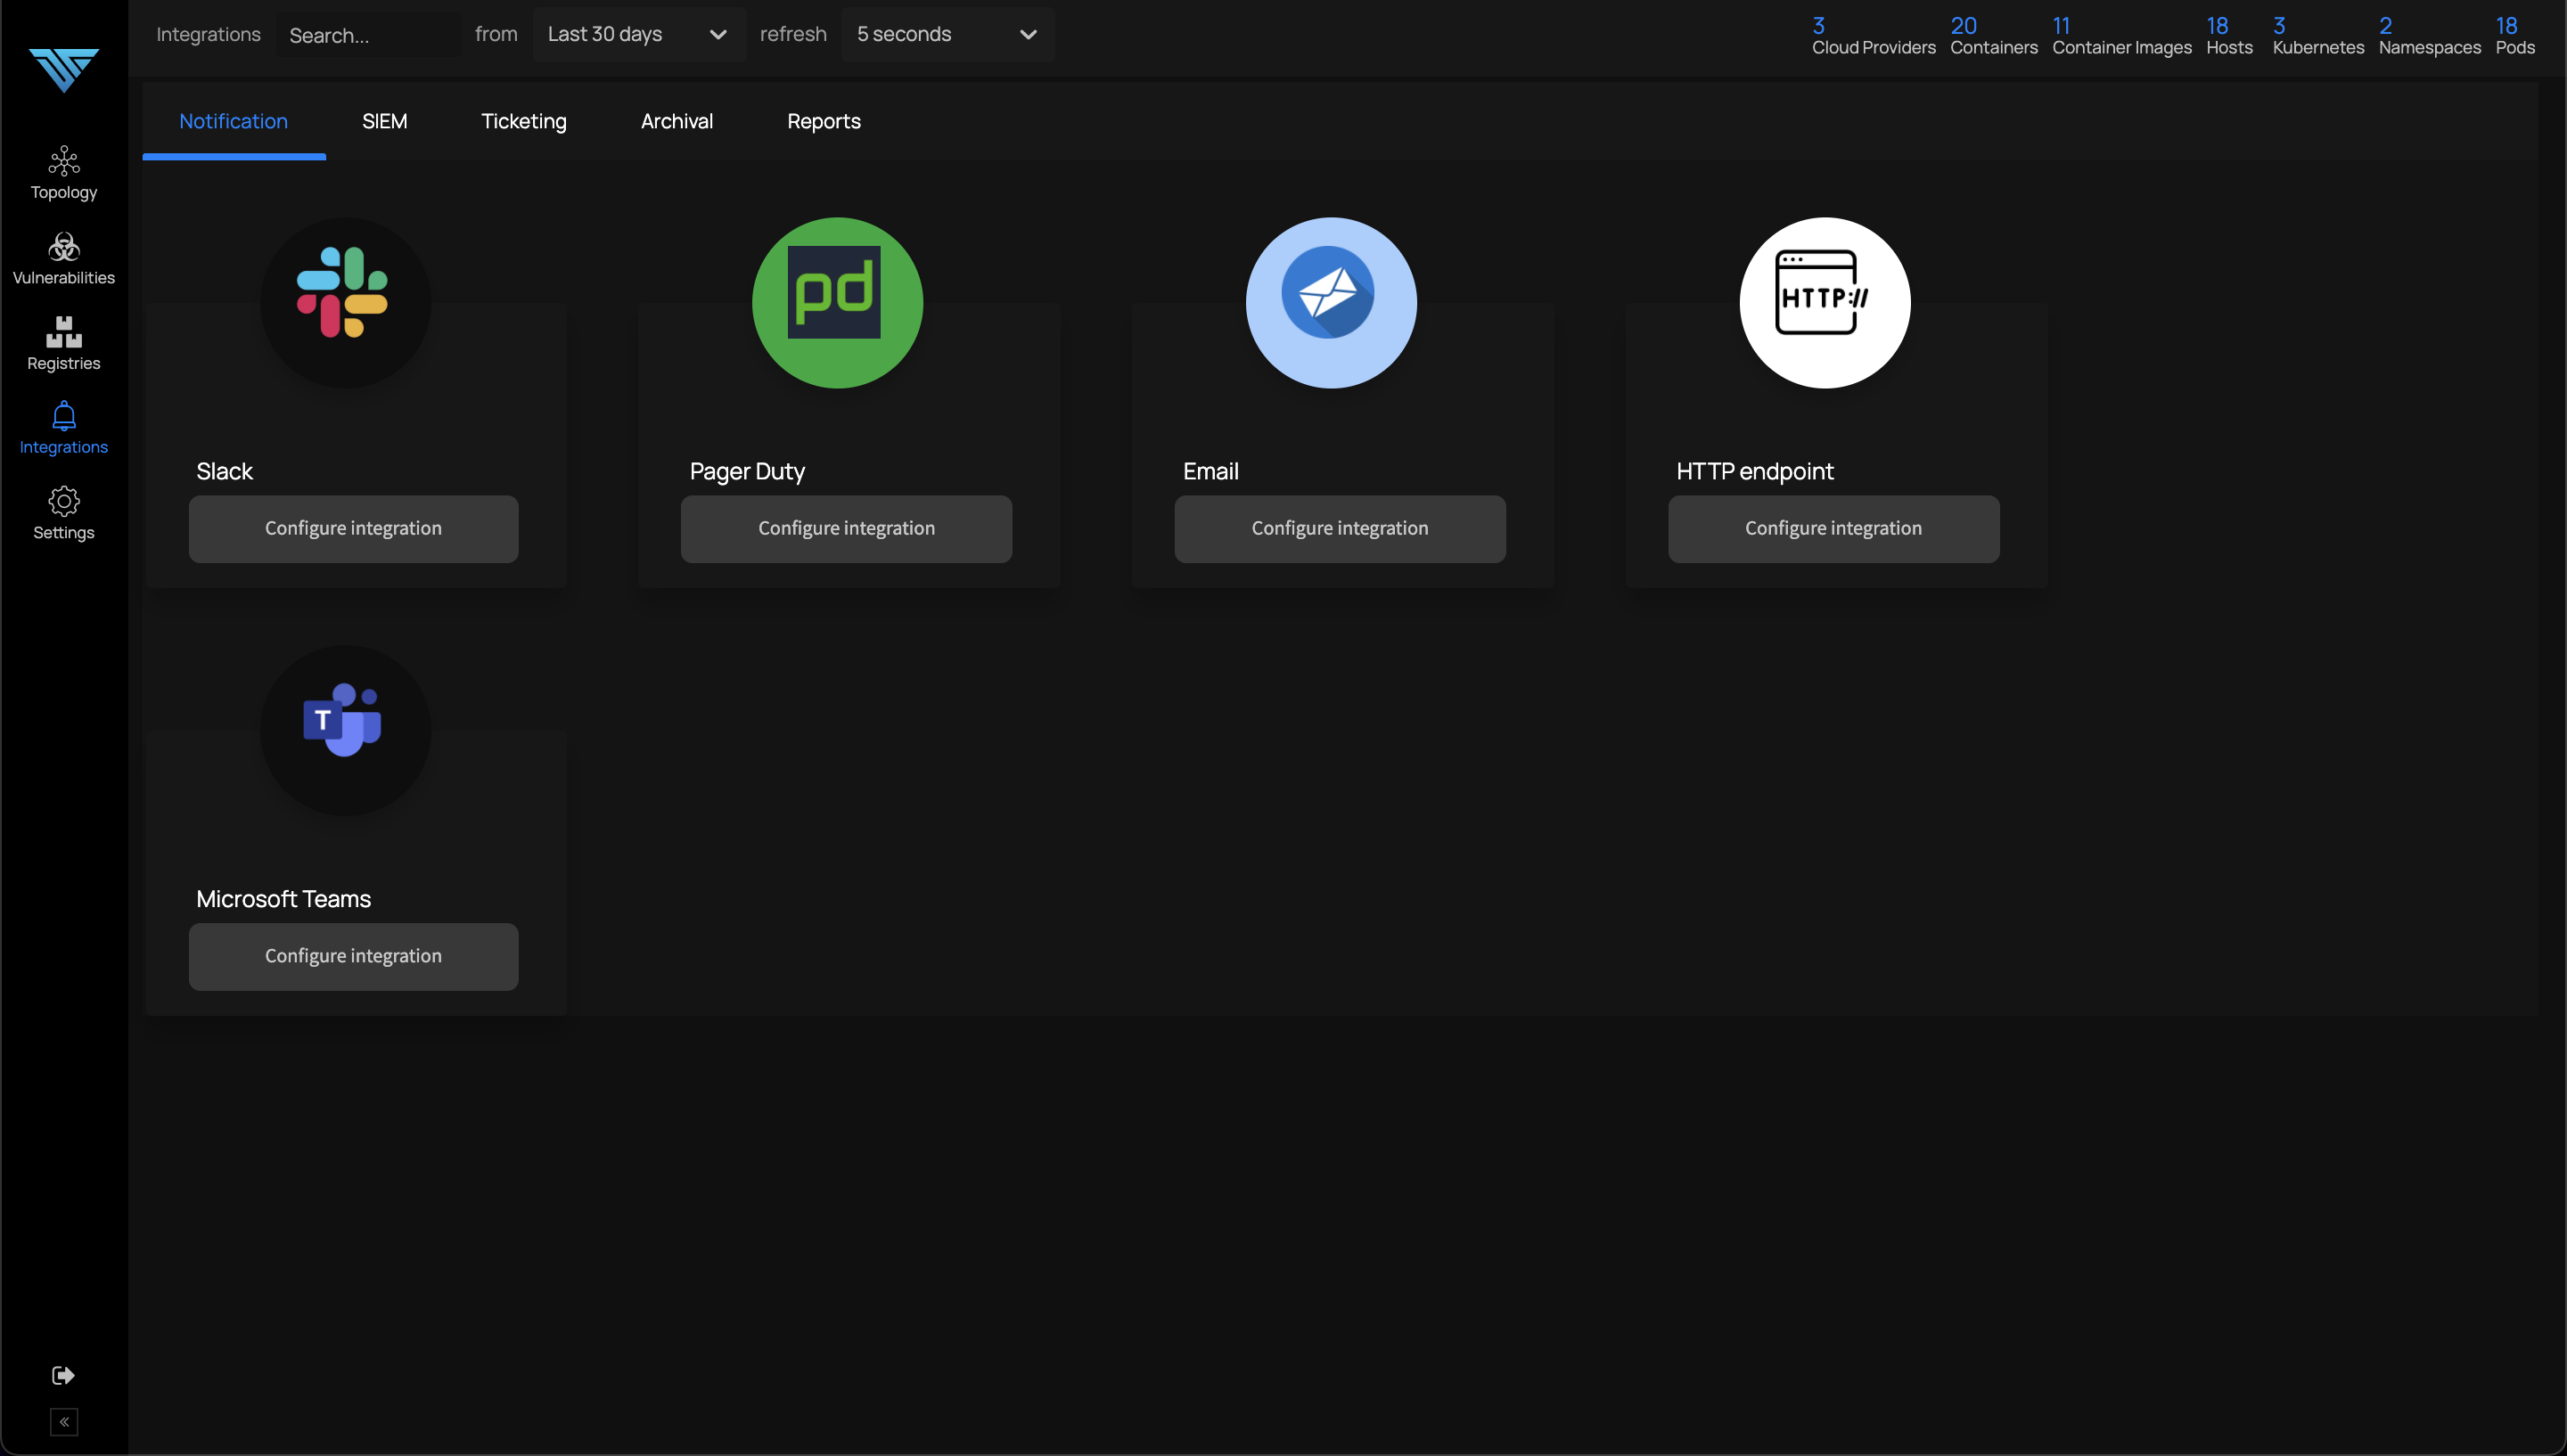Open the Topology sidebar icon
This screenshot has height=1456, width=2567.
point(64,161)
